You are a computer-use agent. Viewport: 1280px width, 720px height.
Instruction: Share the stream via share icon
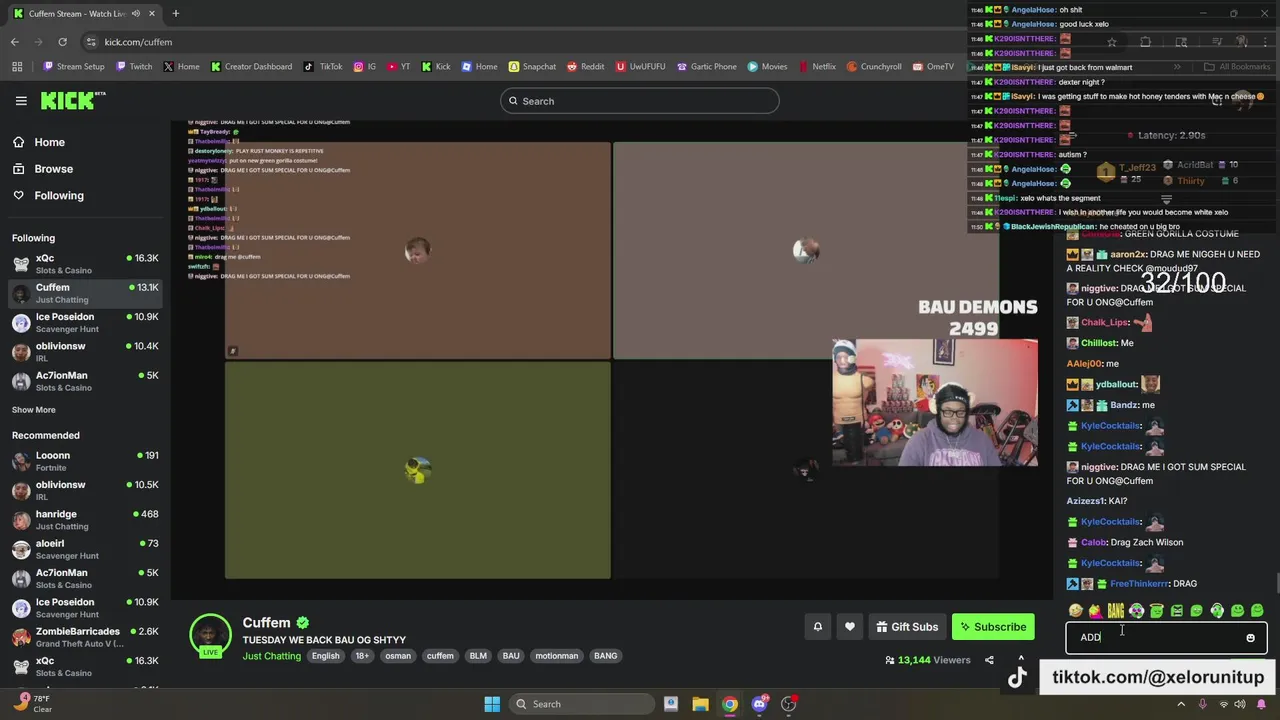[989, 660]
